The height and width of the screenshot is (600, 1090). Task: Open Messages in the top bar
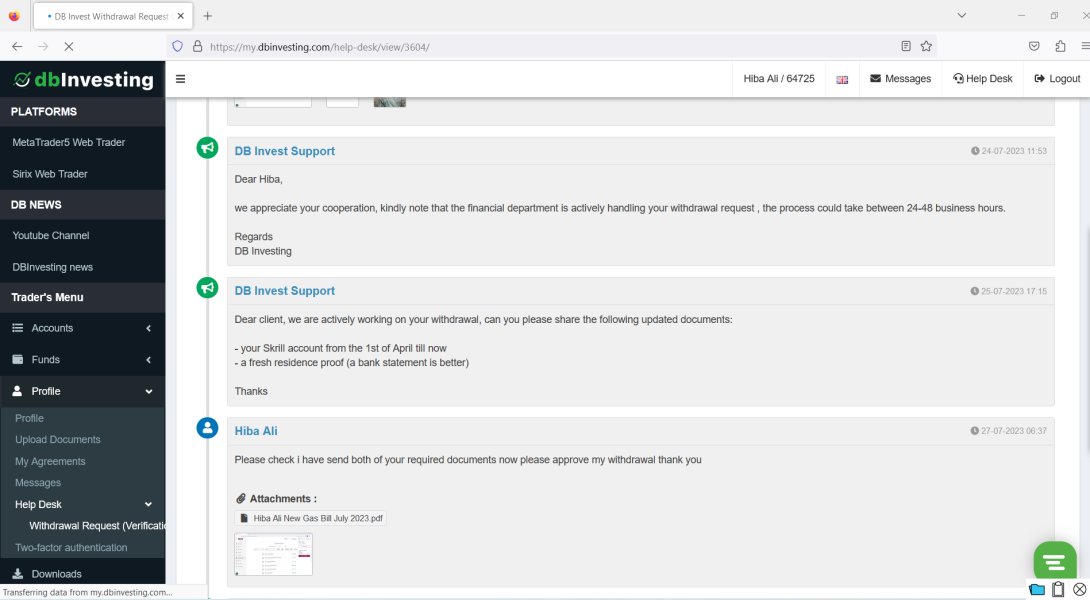pos(900,79)
